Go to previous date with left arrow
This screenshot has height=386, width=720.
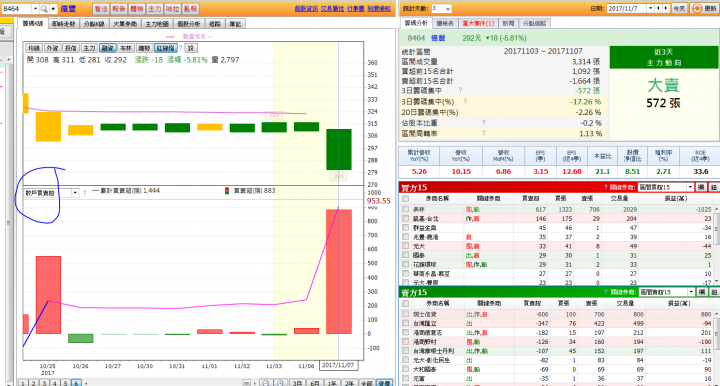click(x=658, y=8)
